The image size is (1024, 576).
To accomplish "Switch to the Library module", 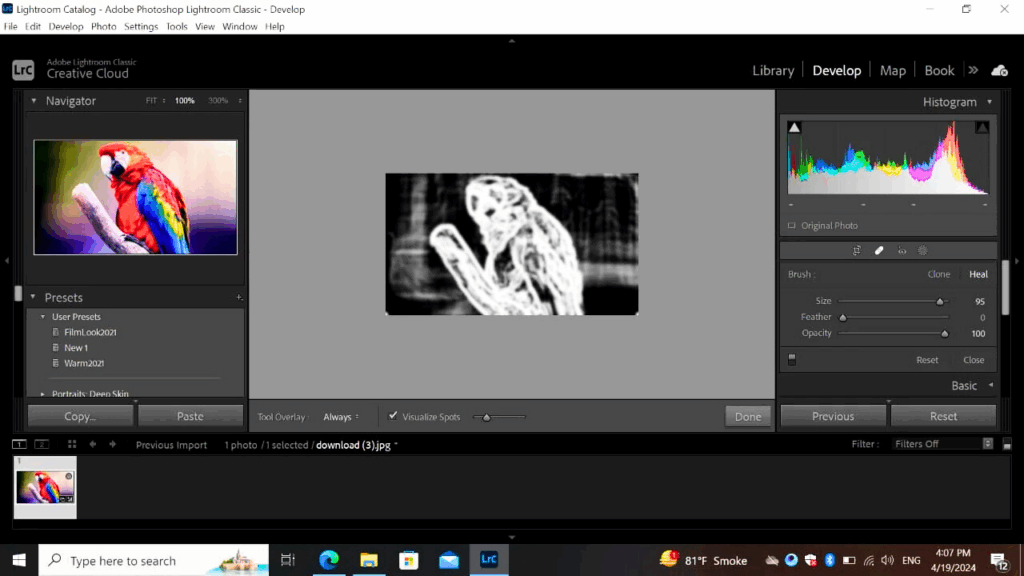I will (773, 71).
